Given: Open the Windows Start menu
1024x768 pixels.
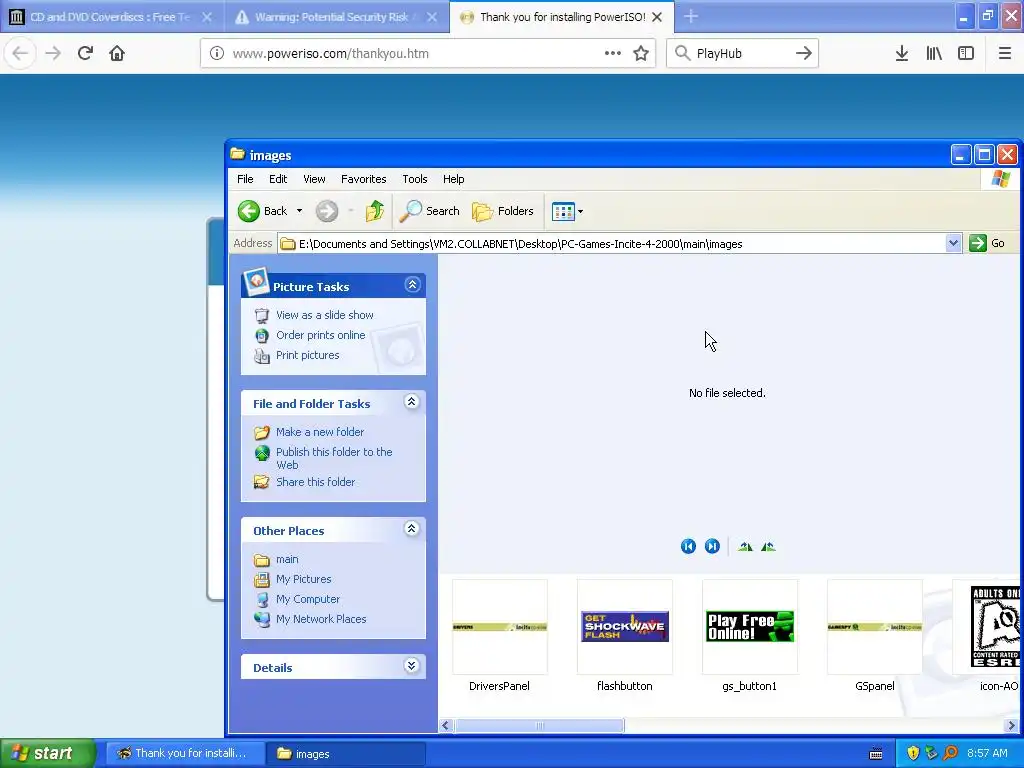Looking at the screenshot, I should 47,753.
